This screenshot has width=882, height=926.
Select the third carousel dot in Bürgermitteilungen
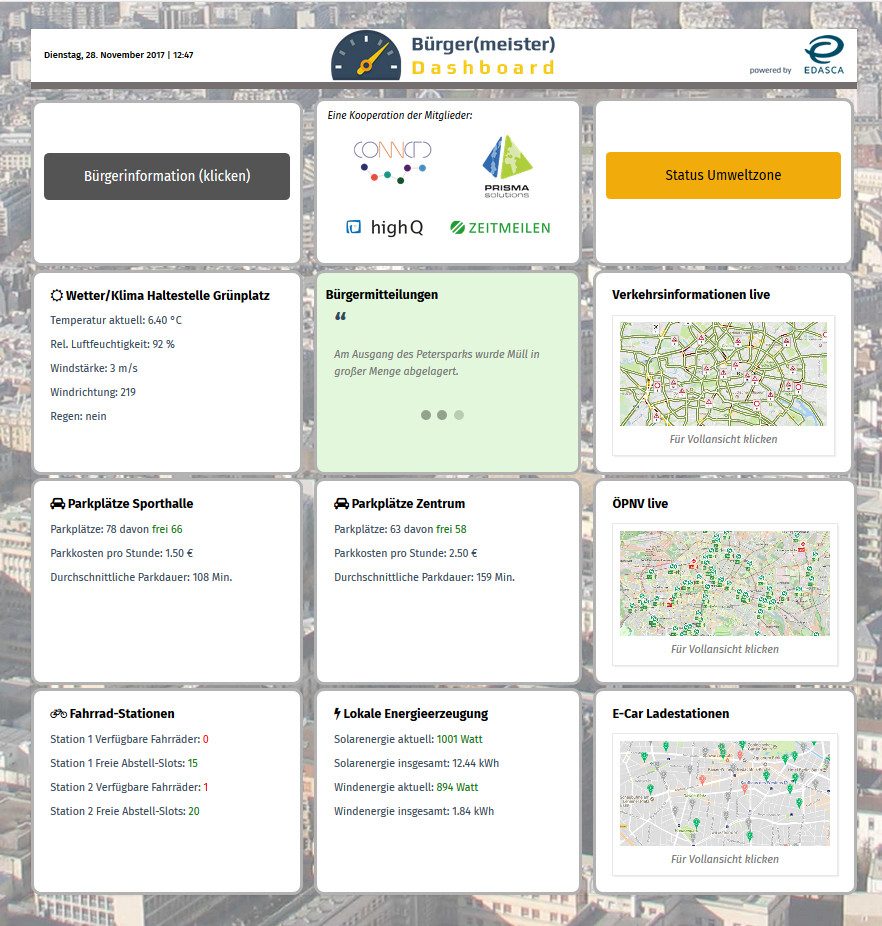(459, 415)
